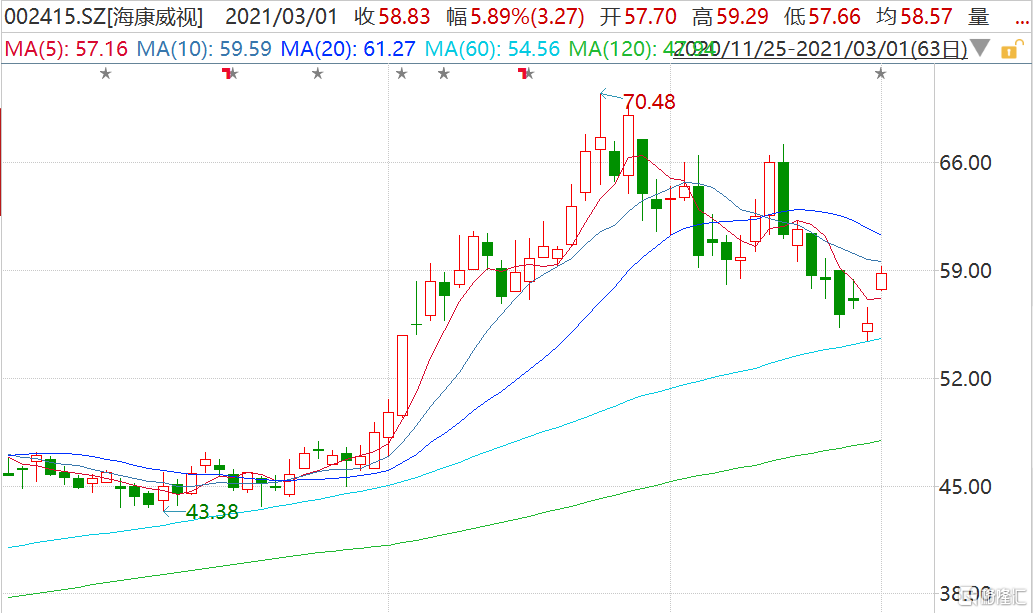Click the 量 volume label

pyautogui.click(x=980, y=16)
